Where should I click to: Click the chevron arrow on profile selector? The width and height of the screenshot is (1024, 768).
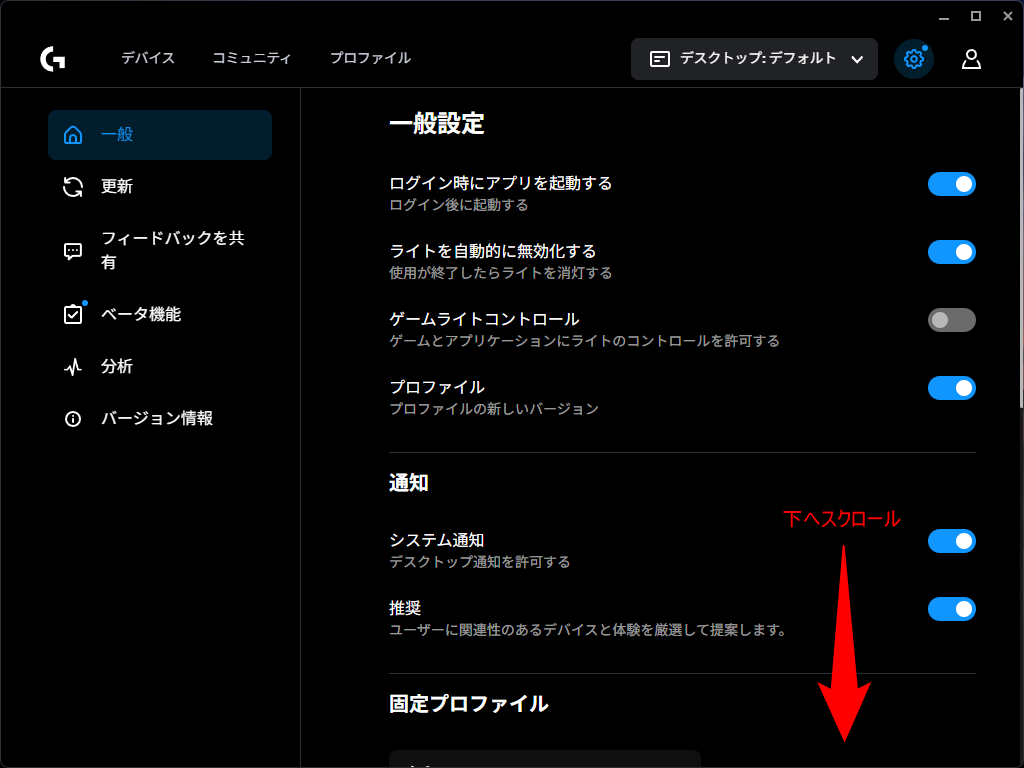(857, 59)
